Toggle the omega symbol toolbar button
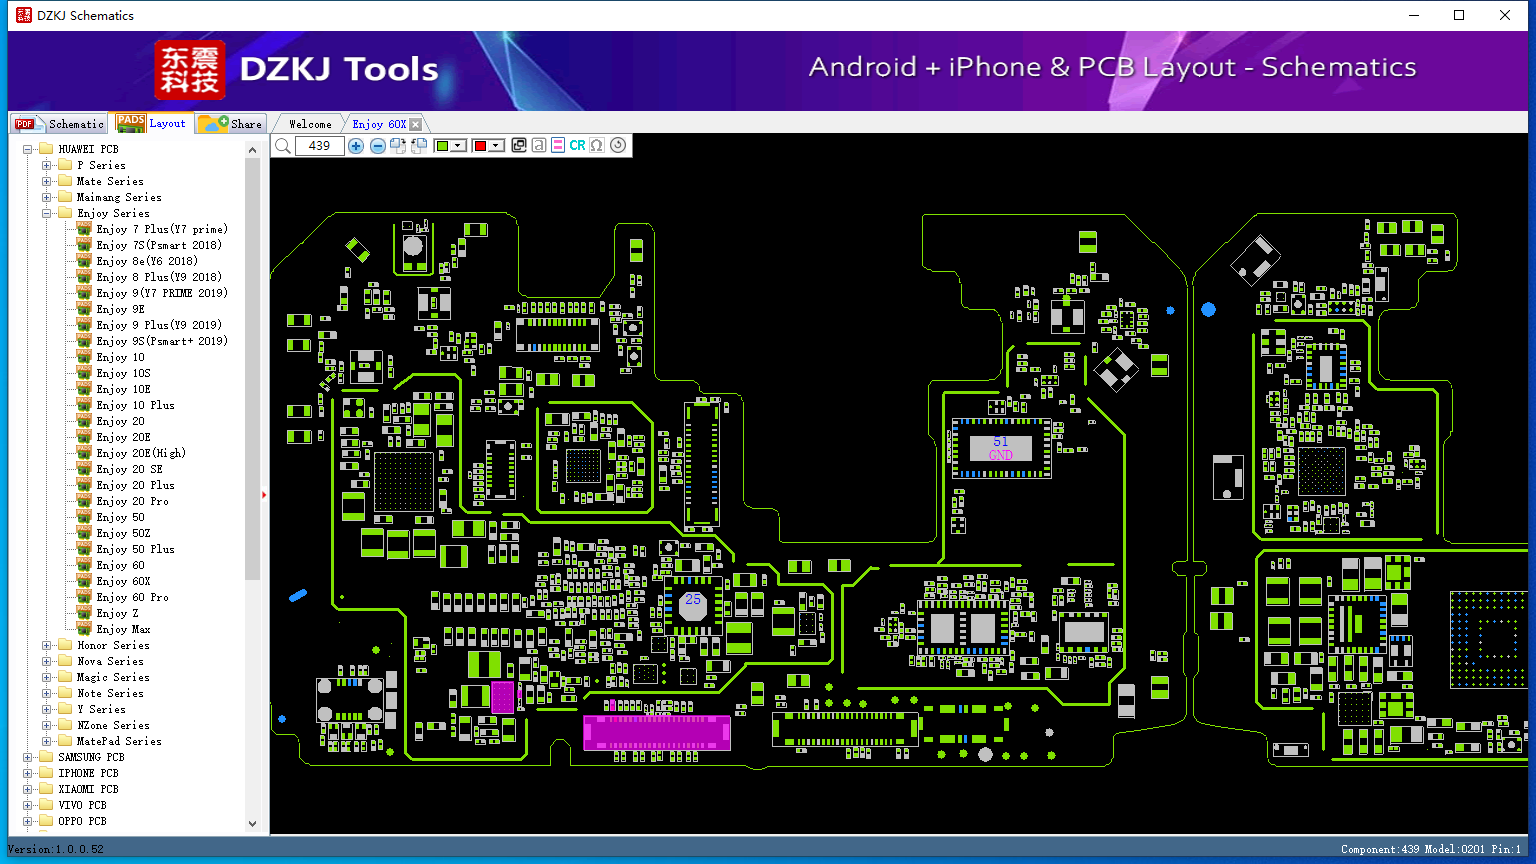Viewport: 1536px width, 864px height. 597,146
